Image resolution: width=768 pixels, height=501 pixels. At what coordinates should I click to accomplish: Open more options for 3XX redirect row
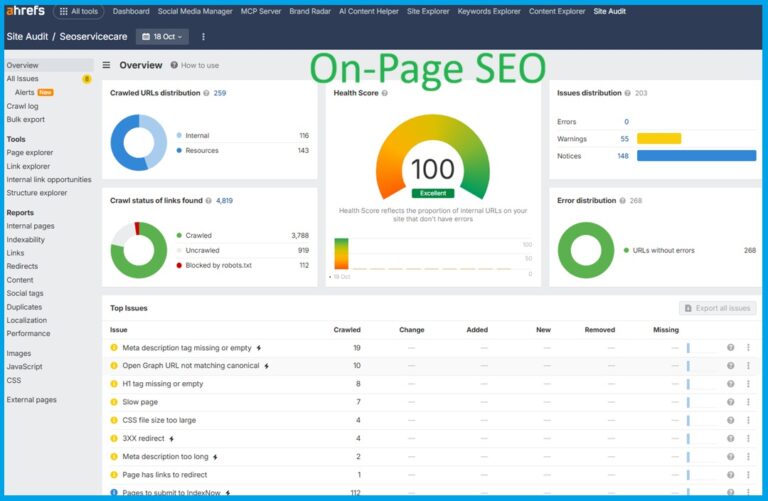748,438
